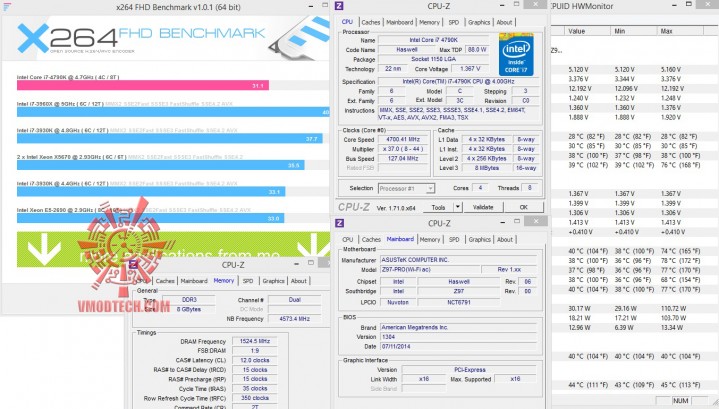Viewport: 719px width, 409px height.
Task: Click the Max TDP value "88.0 W"
Action: [477, 50]
